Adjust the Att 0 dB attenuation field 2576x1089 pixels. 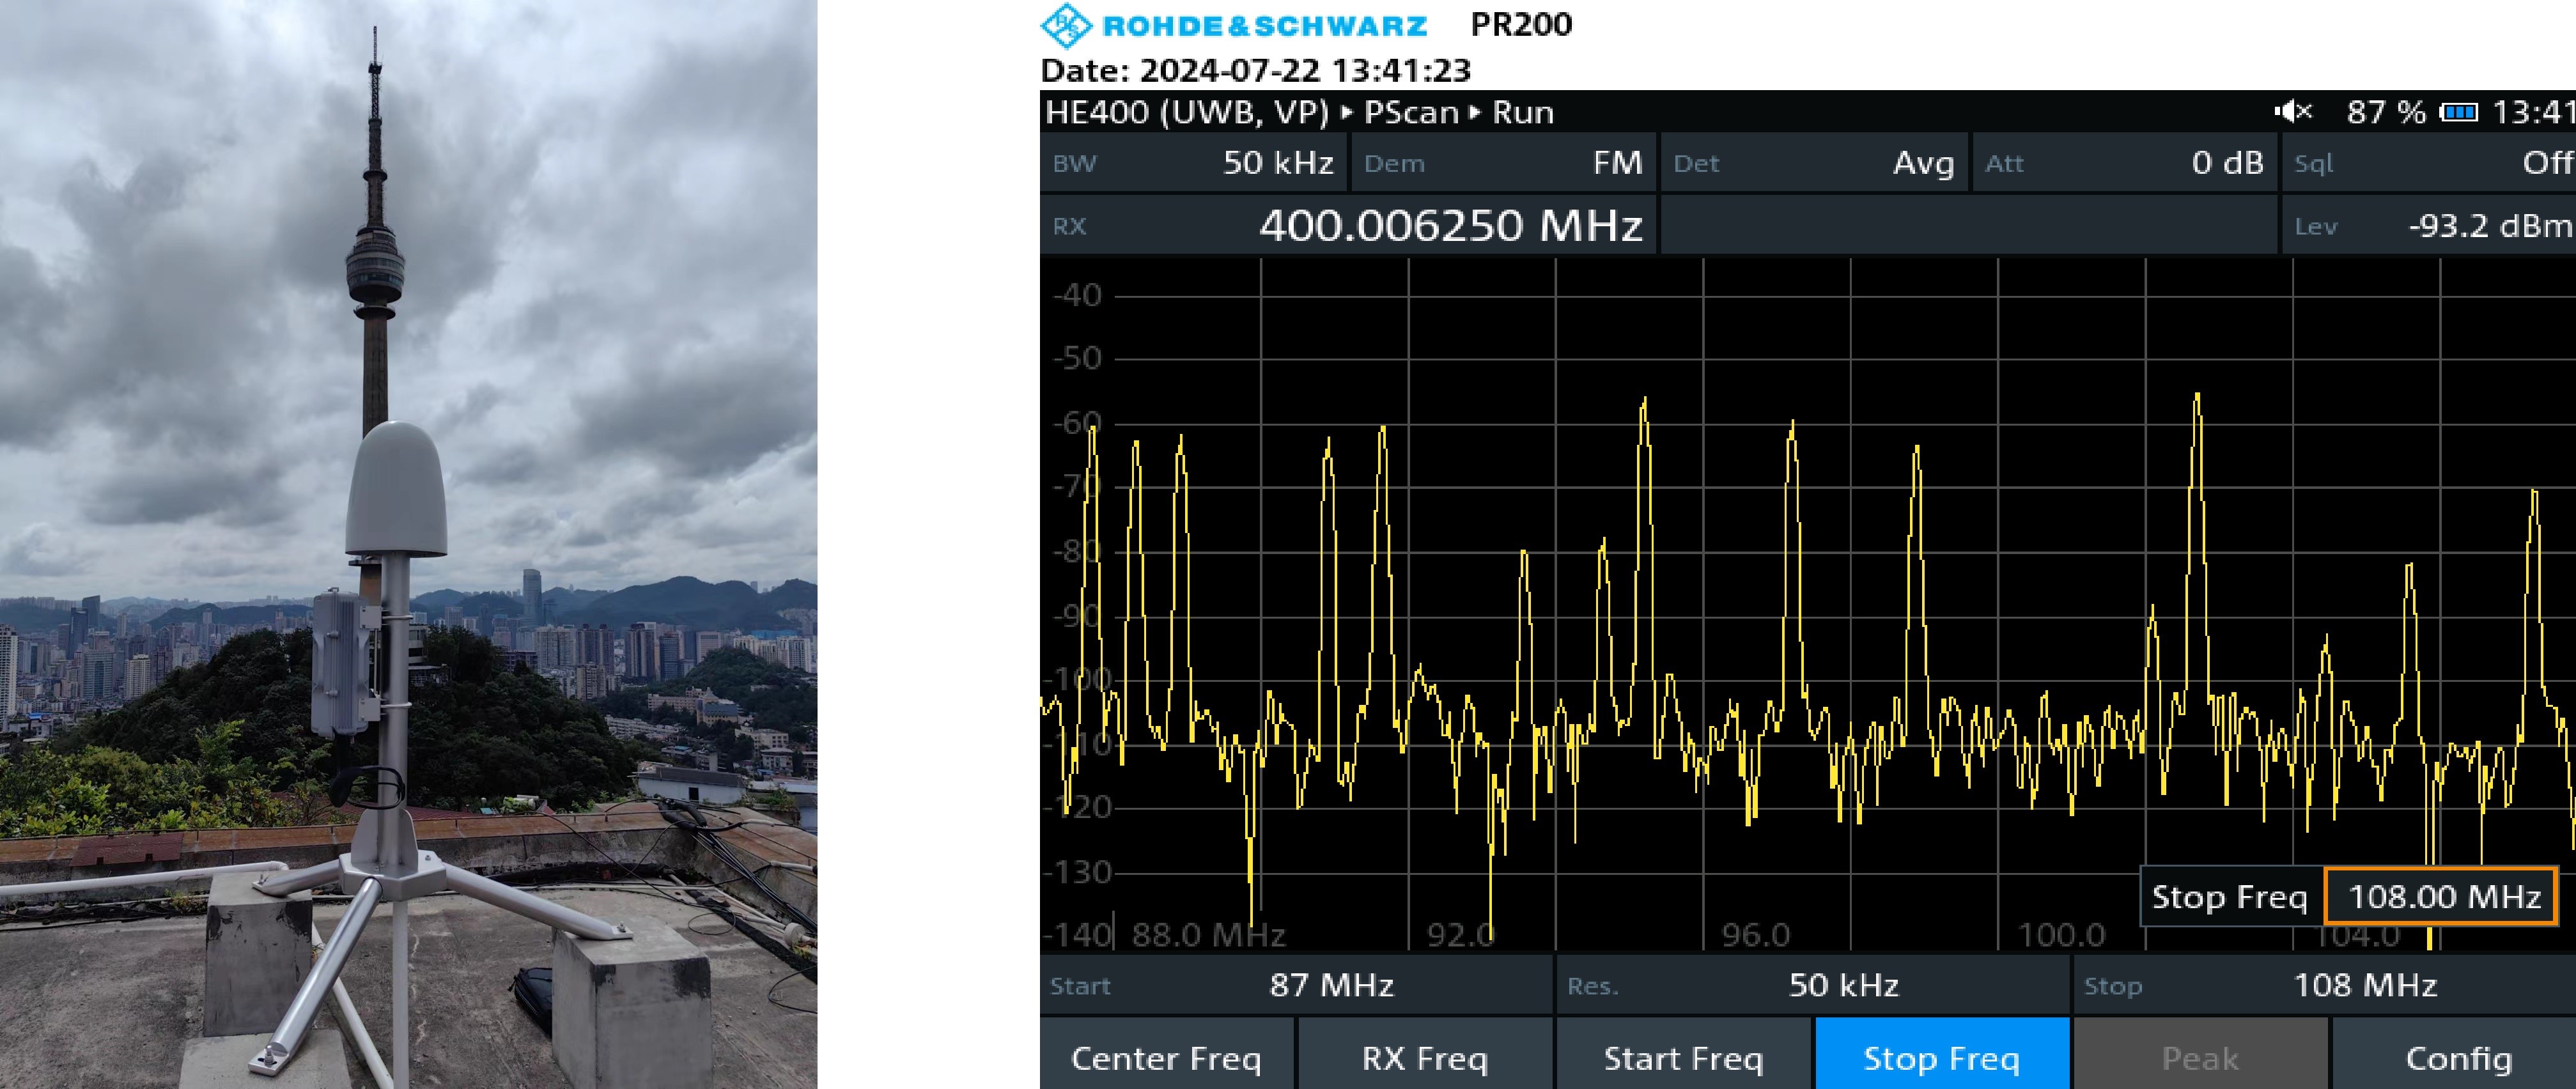tap(2124, 162)
